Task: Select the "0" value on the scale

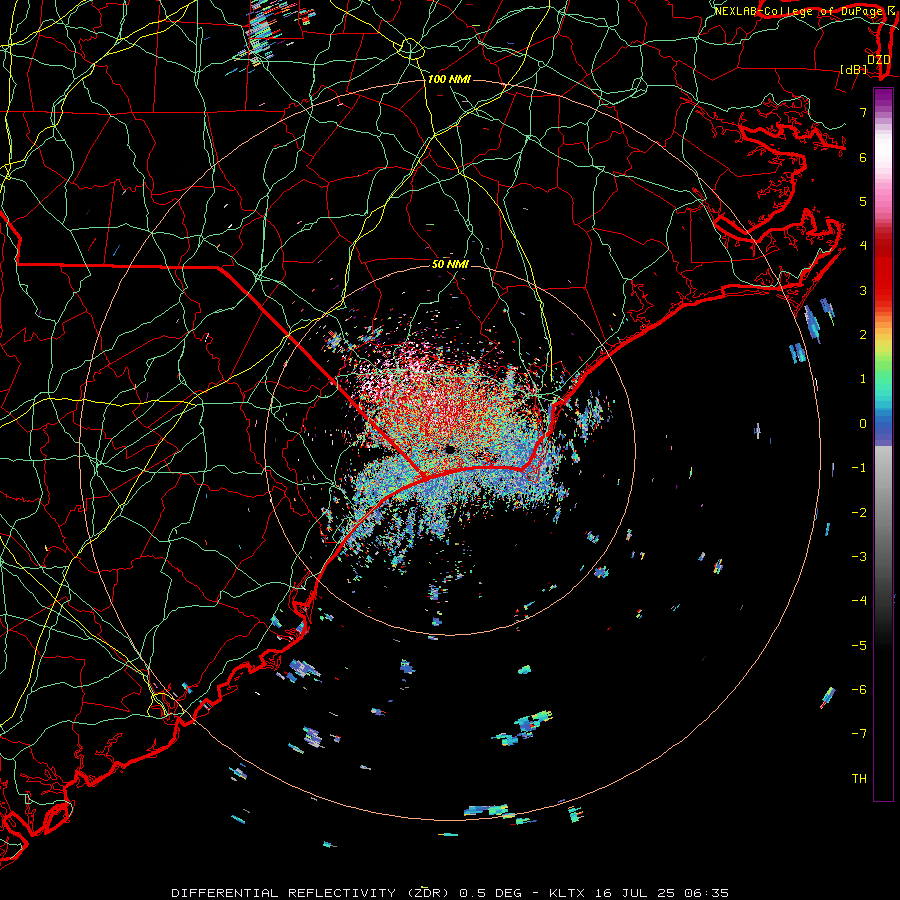Action: tap(863, 424)
